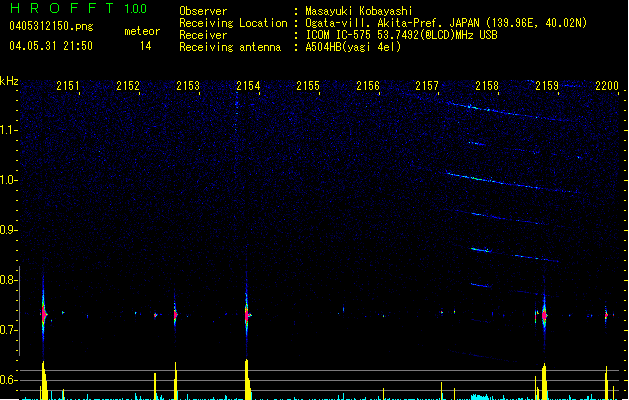Click the strong meteor echo at 2159

(x=544, y=315)
